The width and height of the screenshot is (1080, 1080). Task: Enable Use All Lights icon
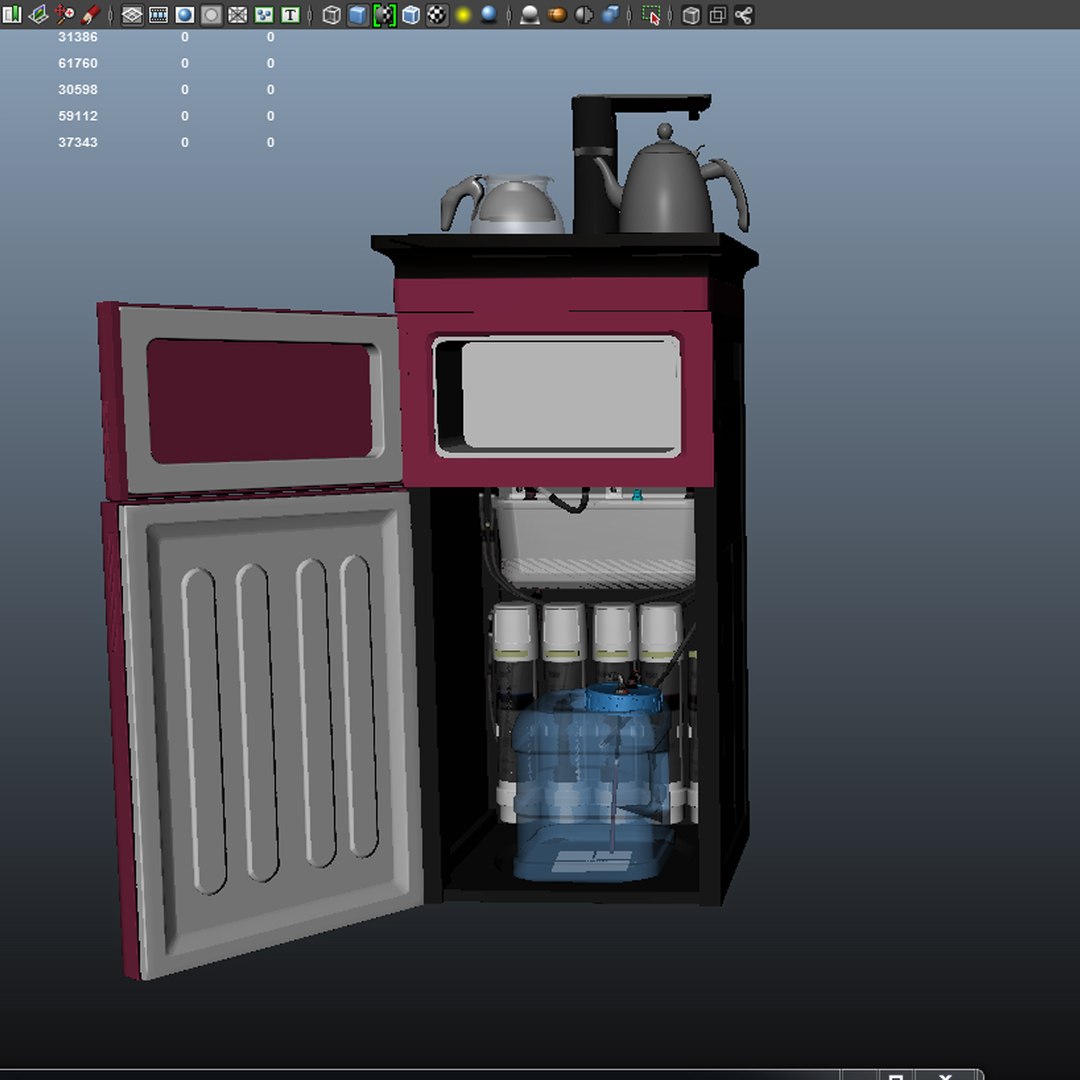point(464,14)
